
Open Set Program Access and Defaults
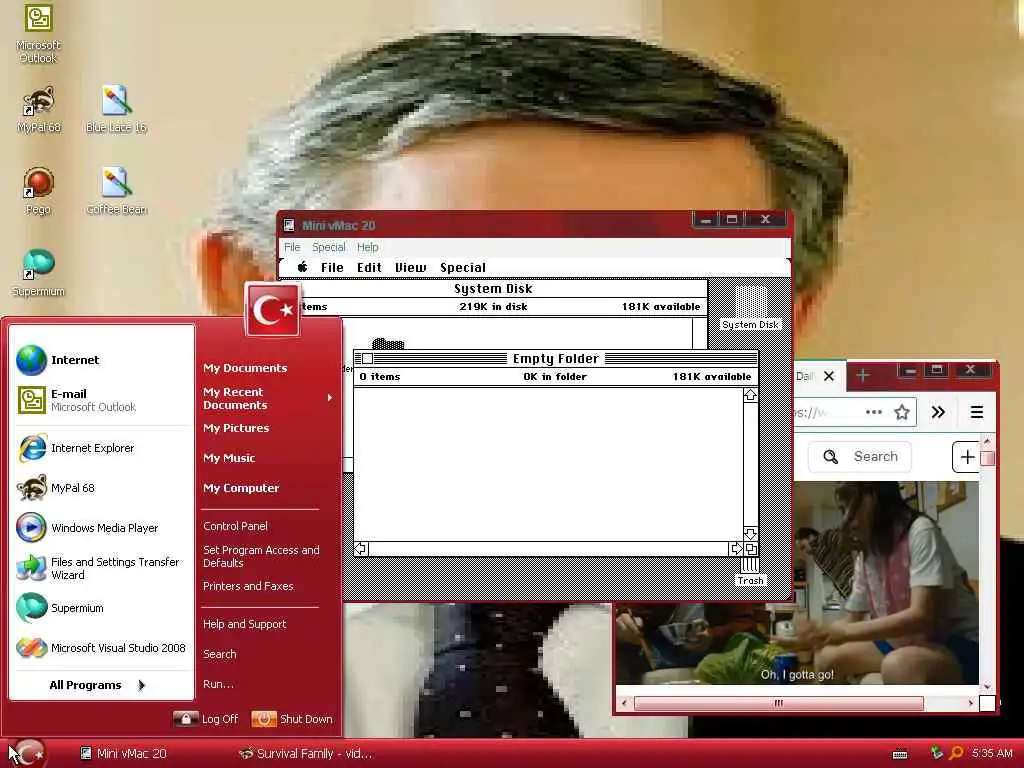click(x=261, y=556)
